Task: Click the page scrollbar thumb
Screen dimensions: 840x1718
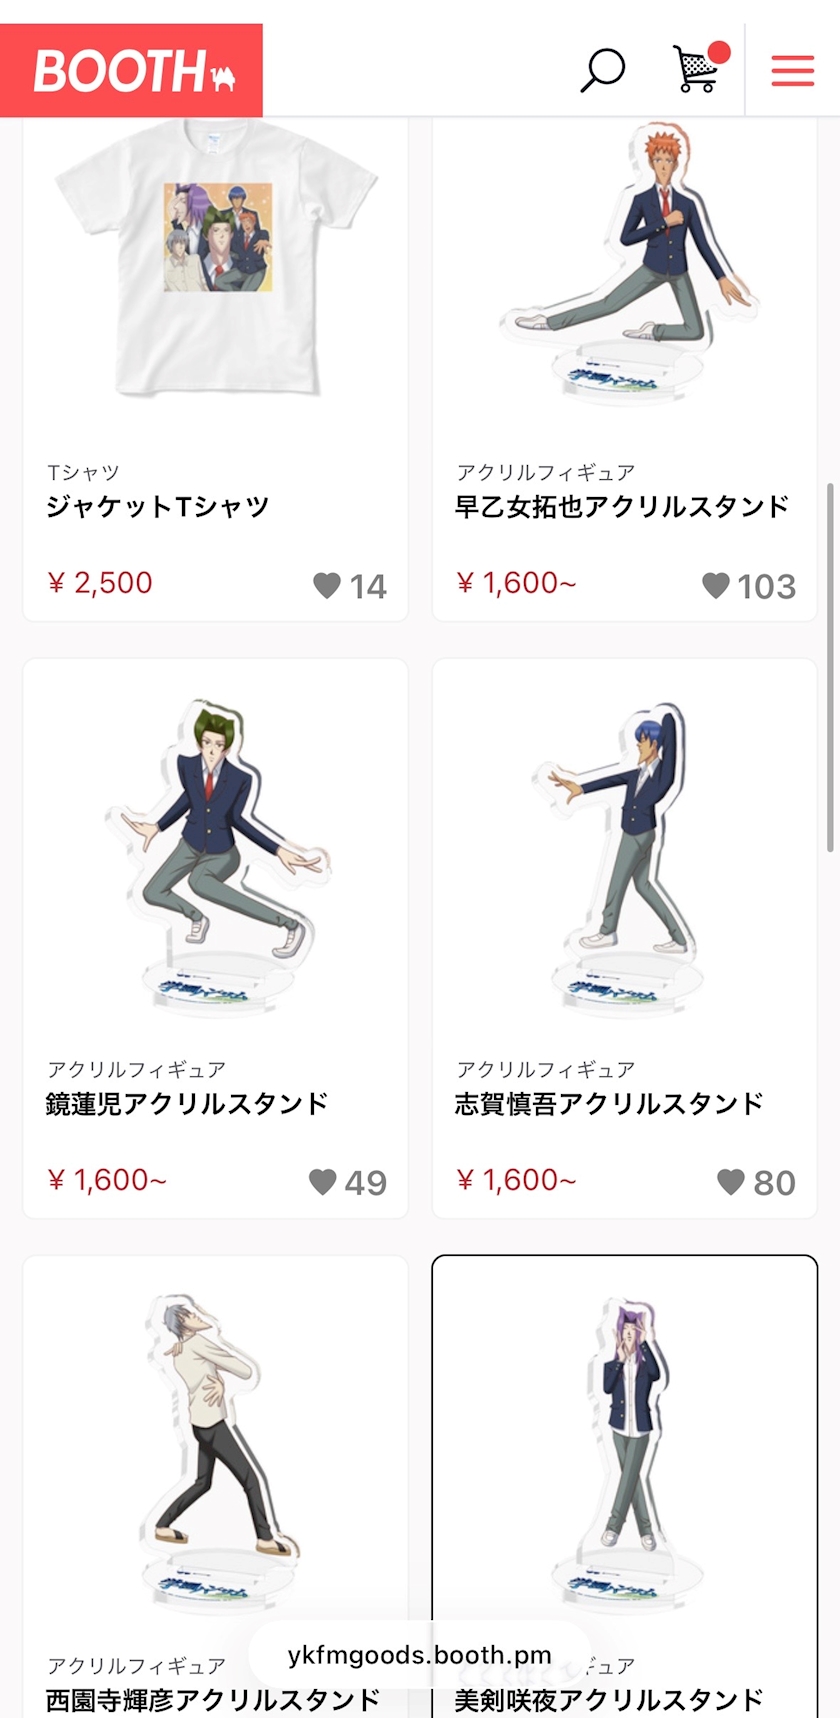Action: pos(830,667)
